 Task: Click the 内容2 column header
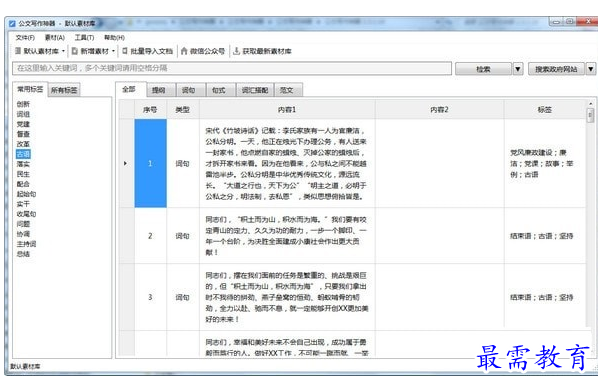click(x=439, y=109)
